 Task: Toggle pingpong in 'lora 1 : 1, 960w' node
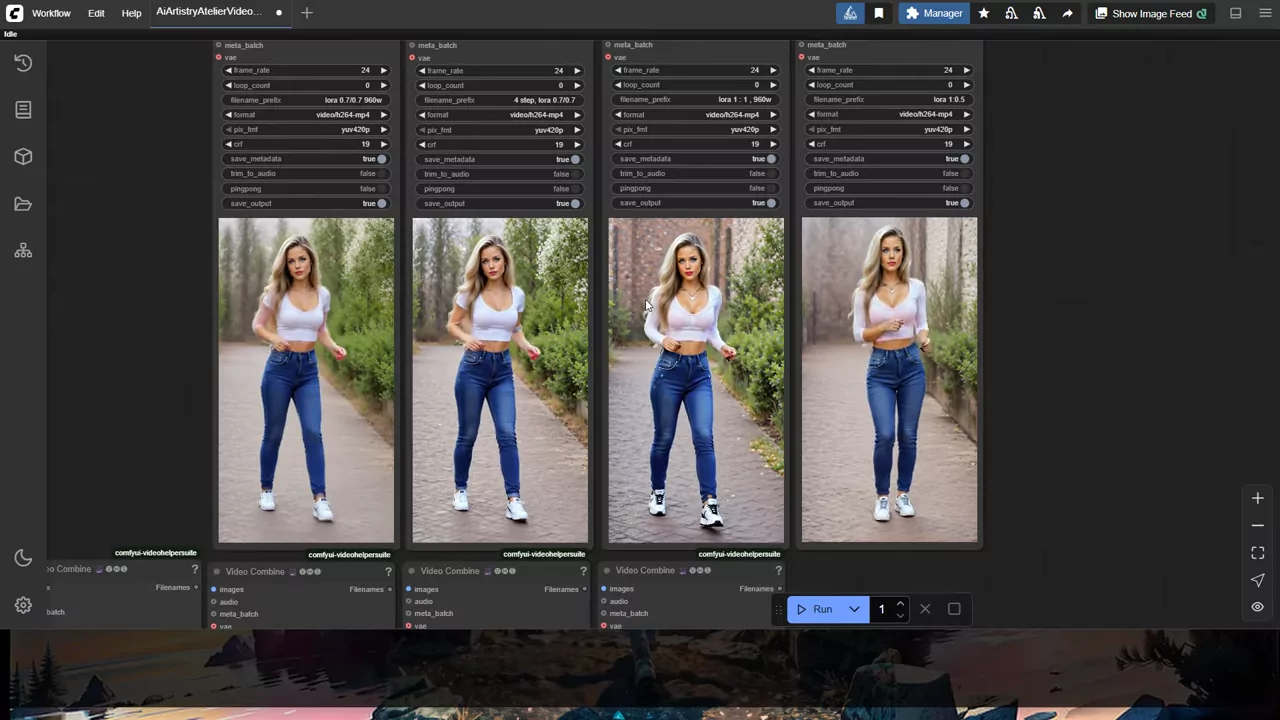696,188
